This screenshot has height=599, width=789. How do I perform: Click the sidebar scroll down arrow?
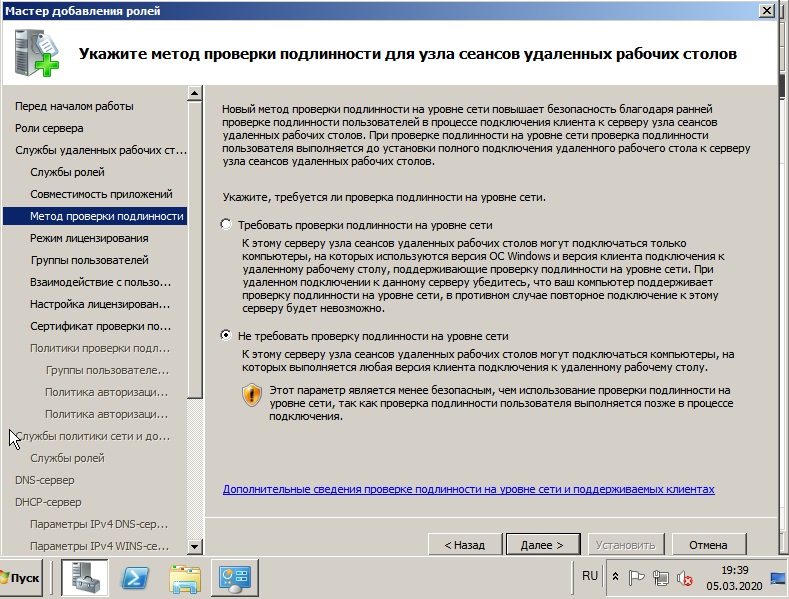[194, 546]
